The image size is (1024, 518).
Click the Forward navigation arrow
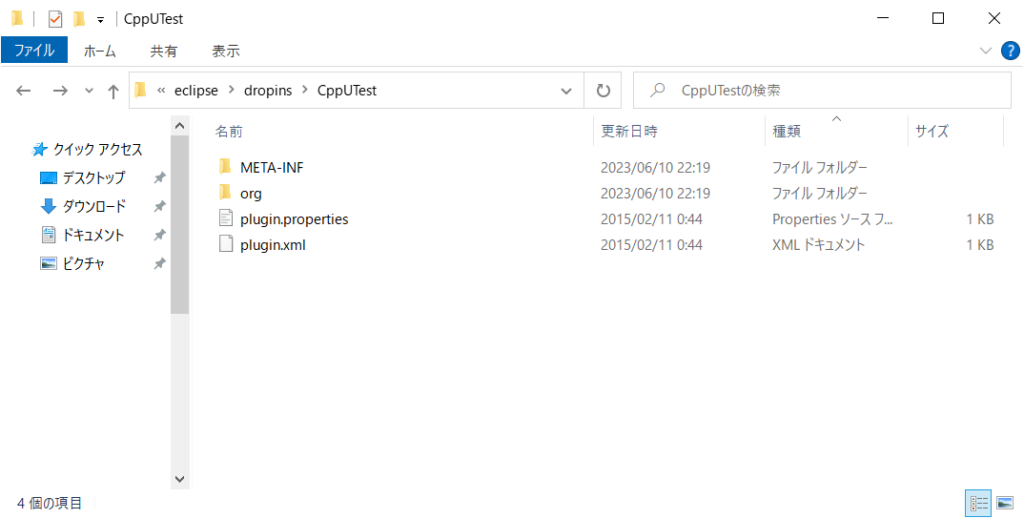[x=60, y=91]
